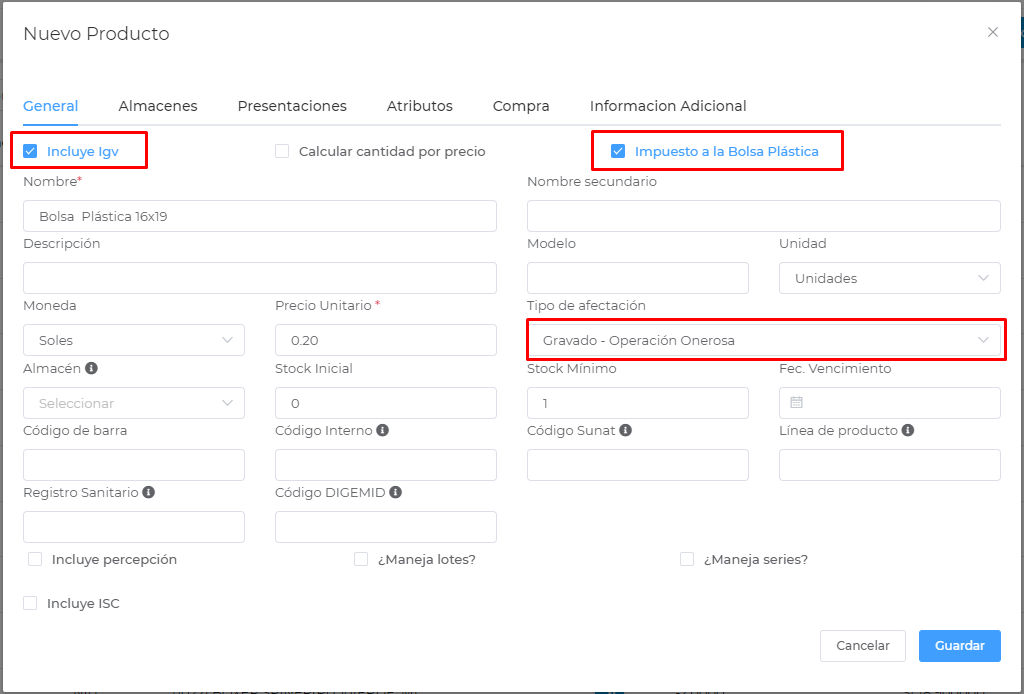
Task: Enable the ¿Maneja series? checkbox
Action: pyautogui.click(x=687, y=560)
